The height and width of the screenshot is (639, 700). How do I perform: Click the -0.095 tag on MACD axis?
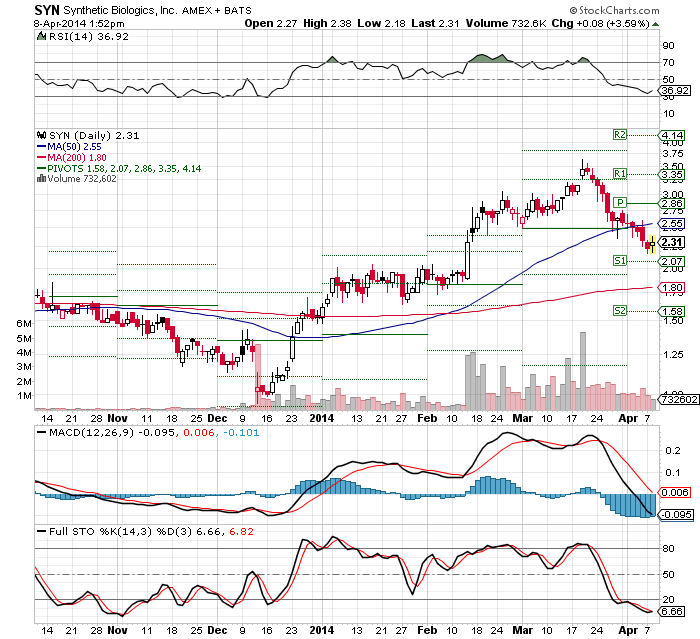(676, 514)
